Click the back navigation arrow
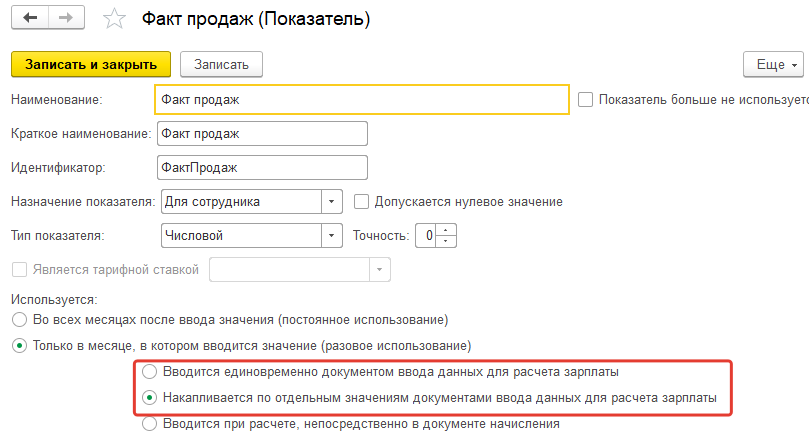 32,18
